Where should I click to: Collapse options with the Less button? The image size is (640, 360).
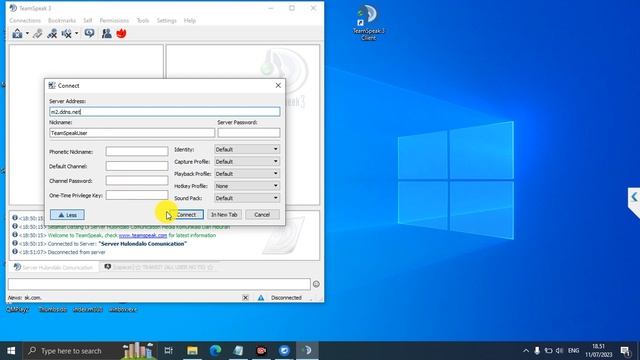[67, 215]
